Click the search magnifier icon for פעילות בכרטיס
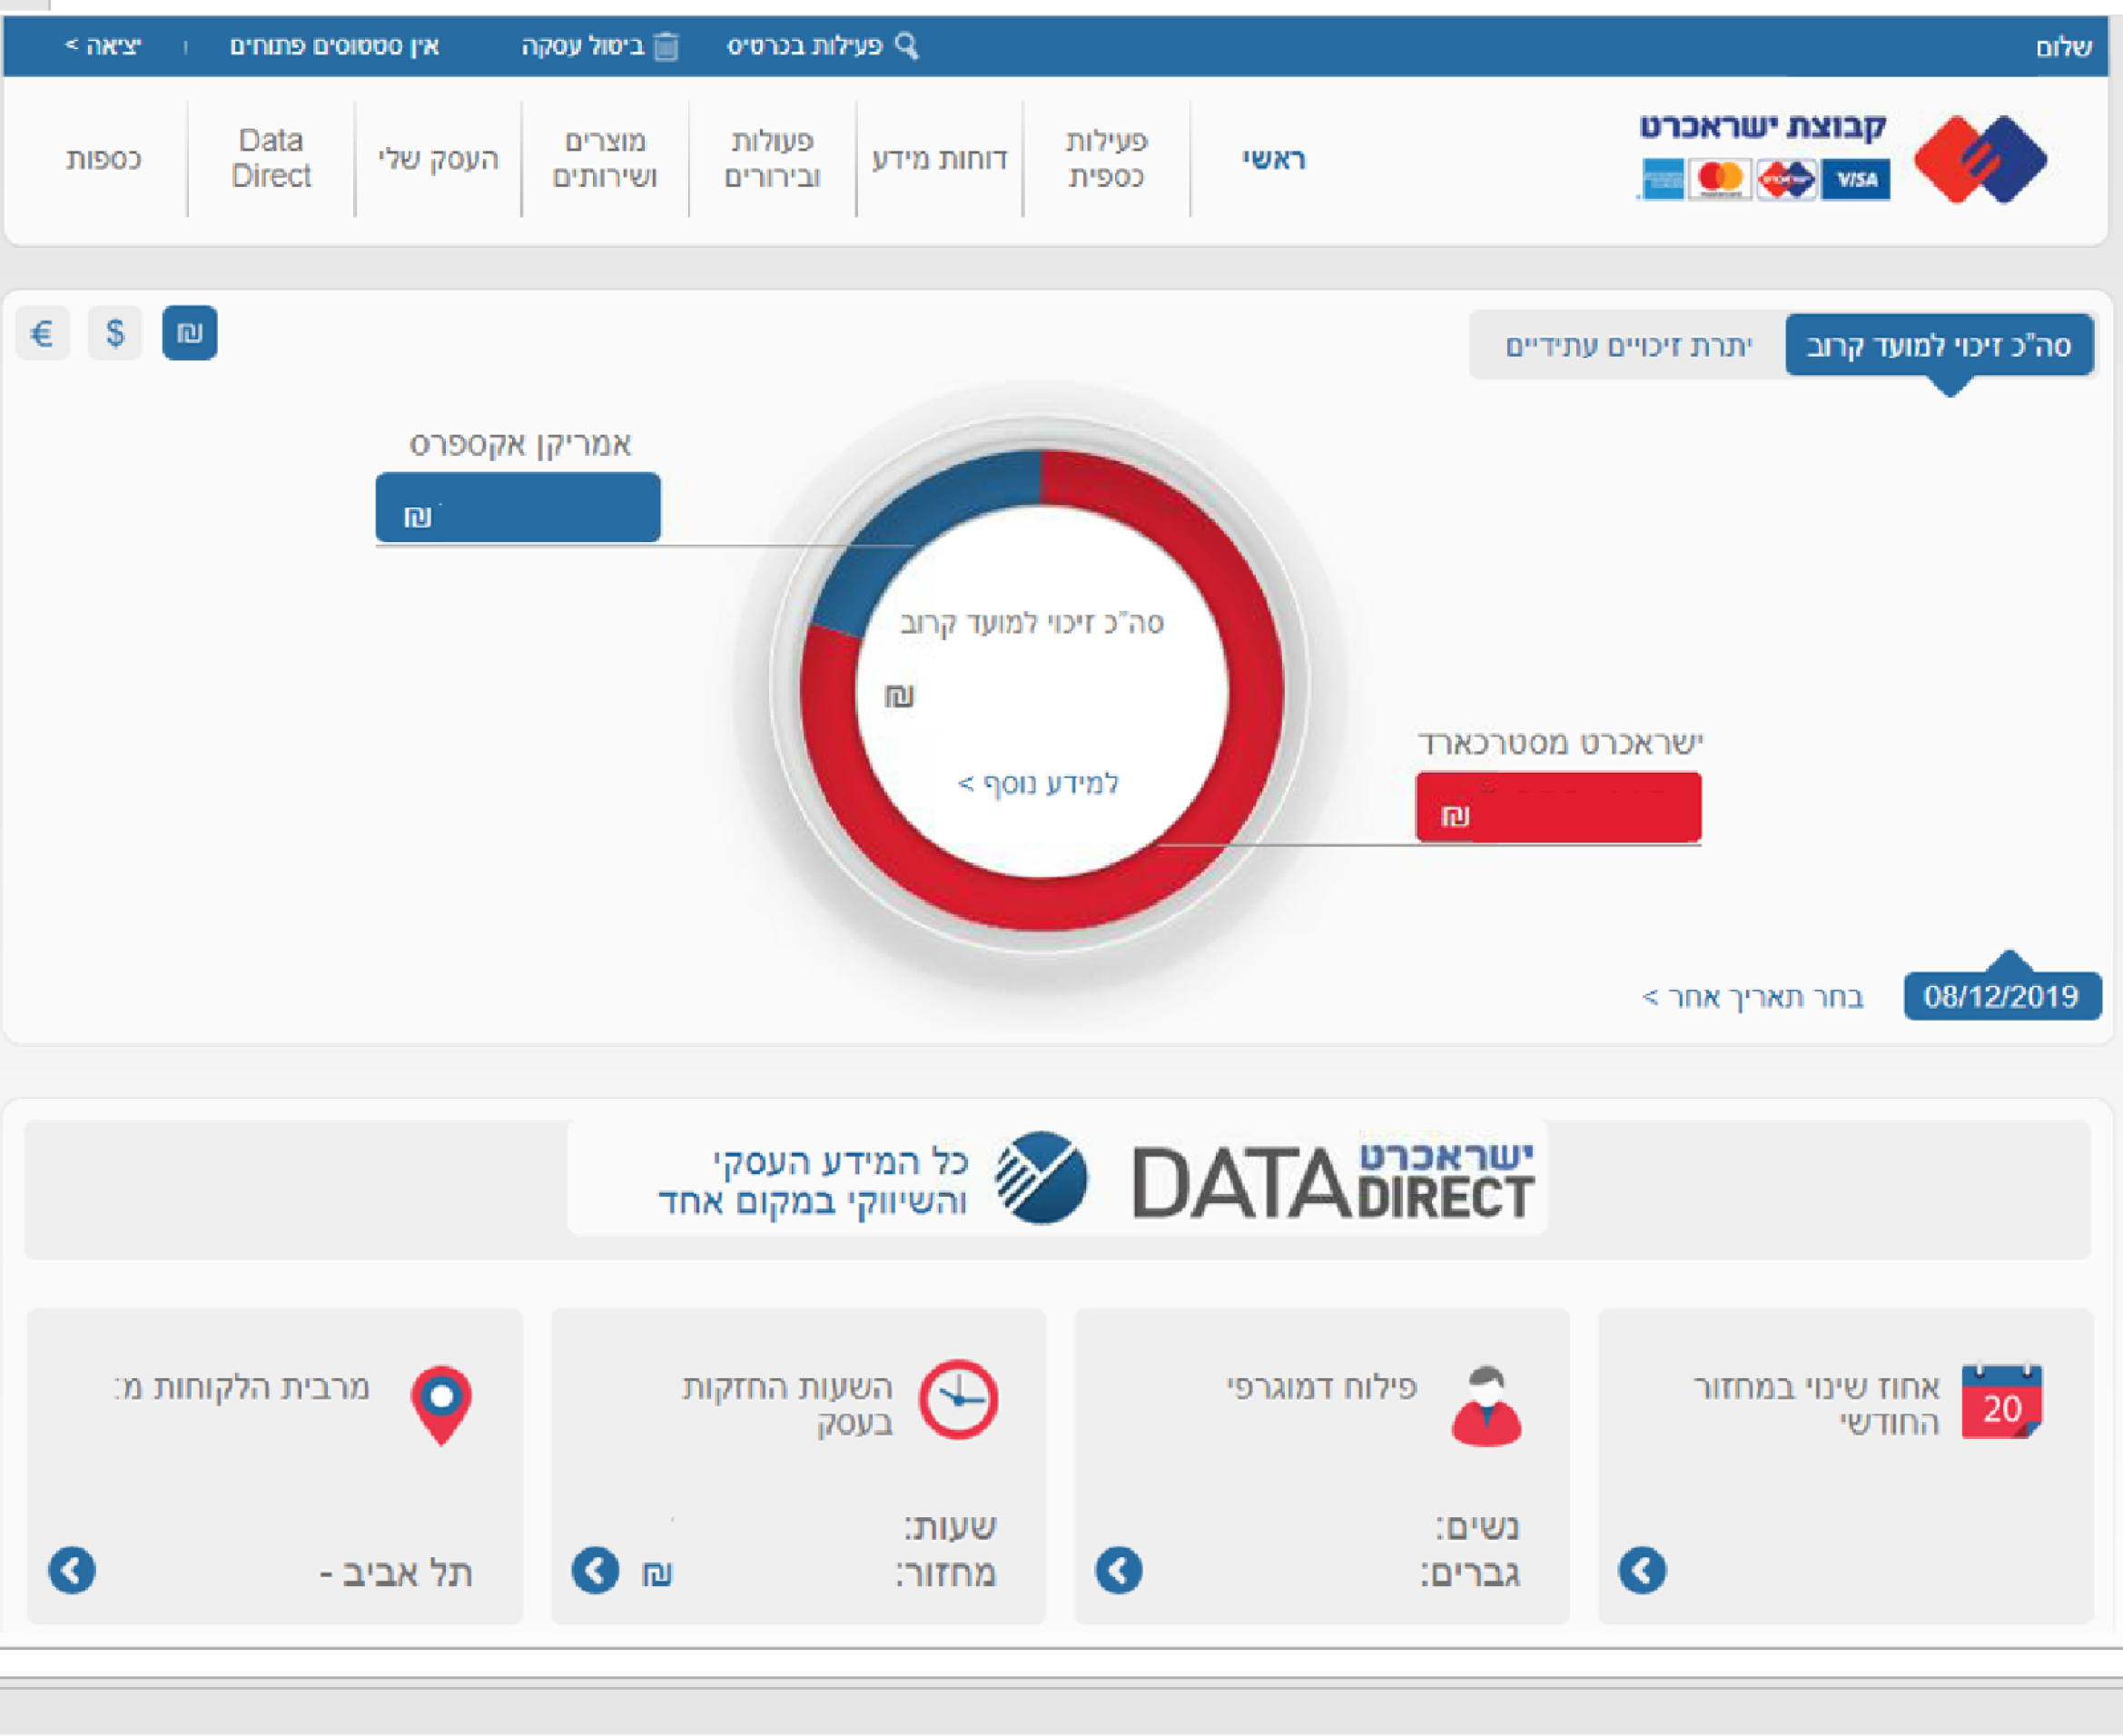 [x=906, y=46]
